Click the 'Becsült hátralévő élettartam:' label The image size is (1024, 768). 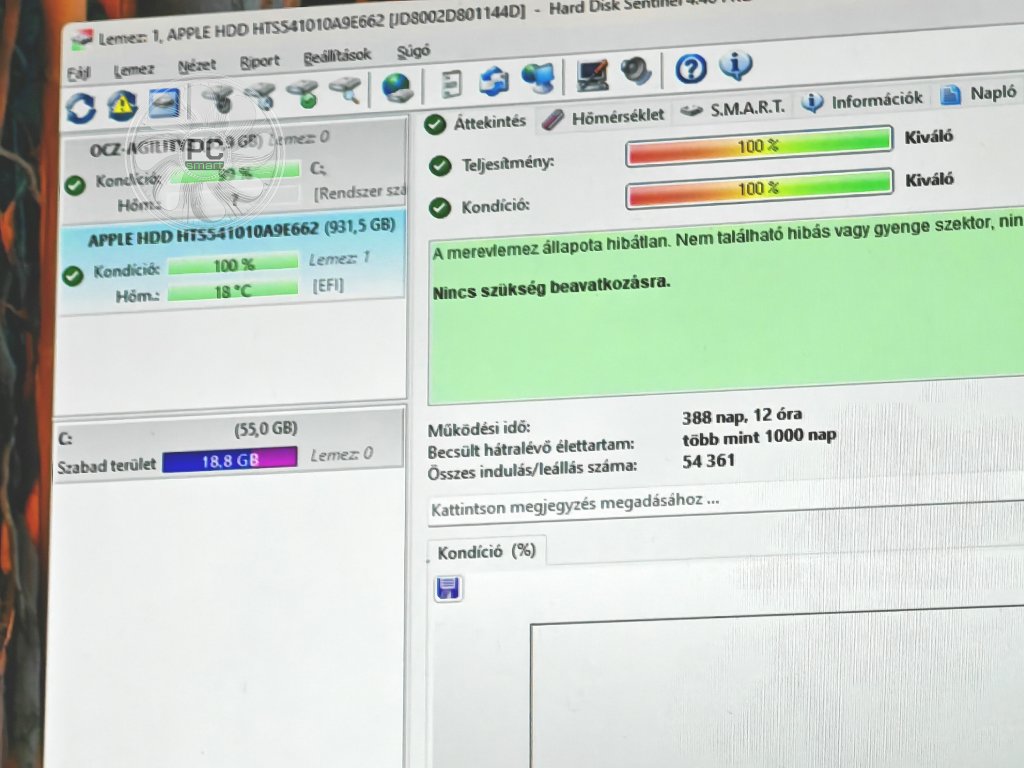(530, 448)
